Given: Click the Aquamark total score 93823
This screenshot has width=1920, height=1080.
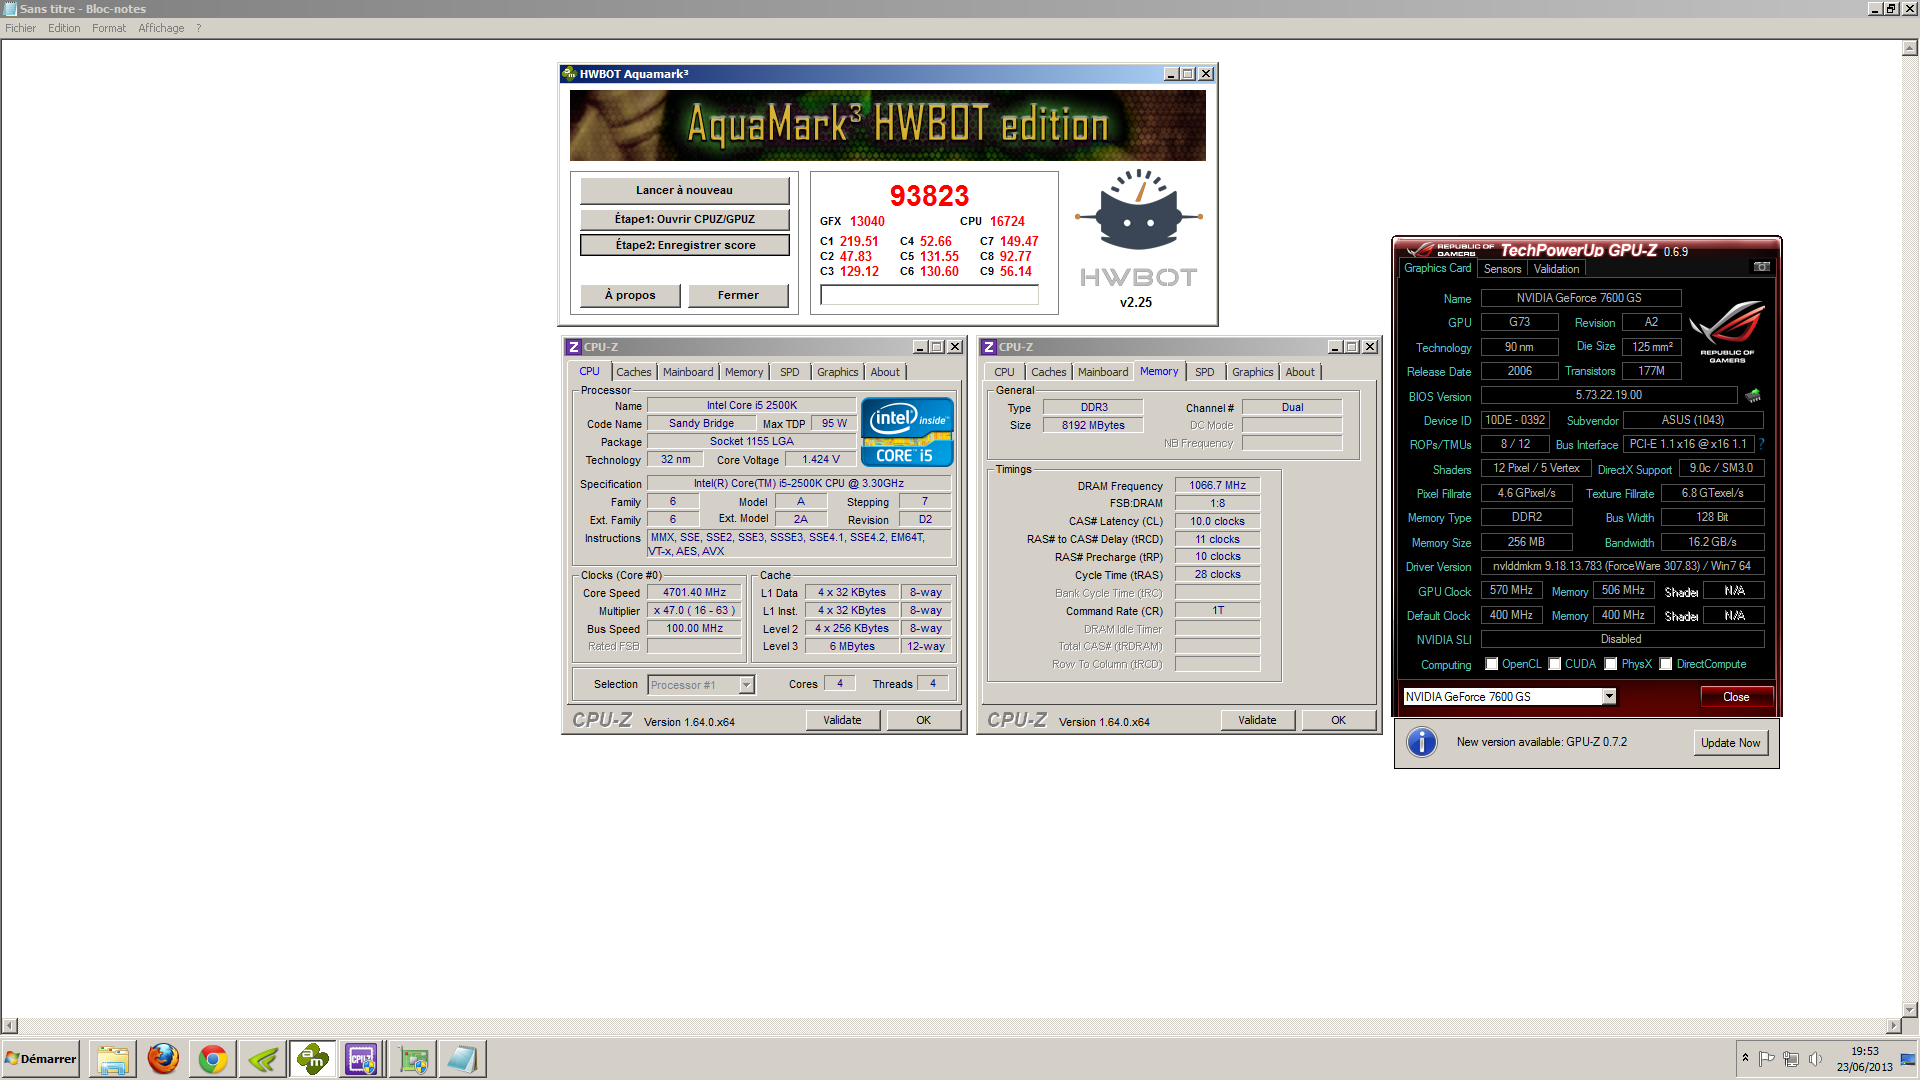Looking at the screenshot, I should coord(929,196).
